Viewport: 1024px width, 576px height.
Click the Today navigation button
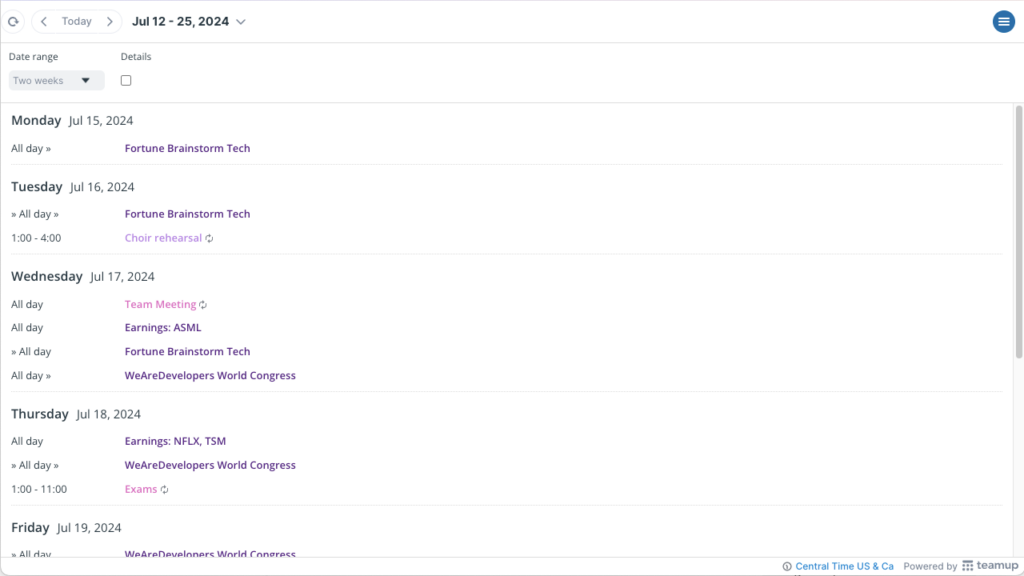click(76, 21)
